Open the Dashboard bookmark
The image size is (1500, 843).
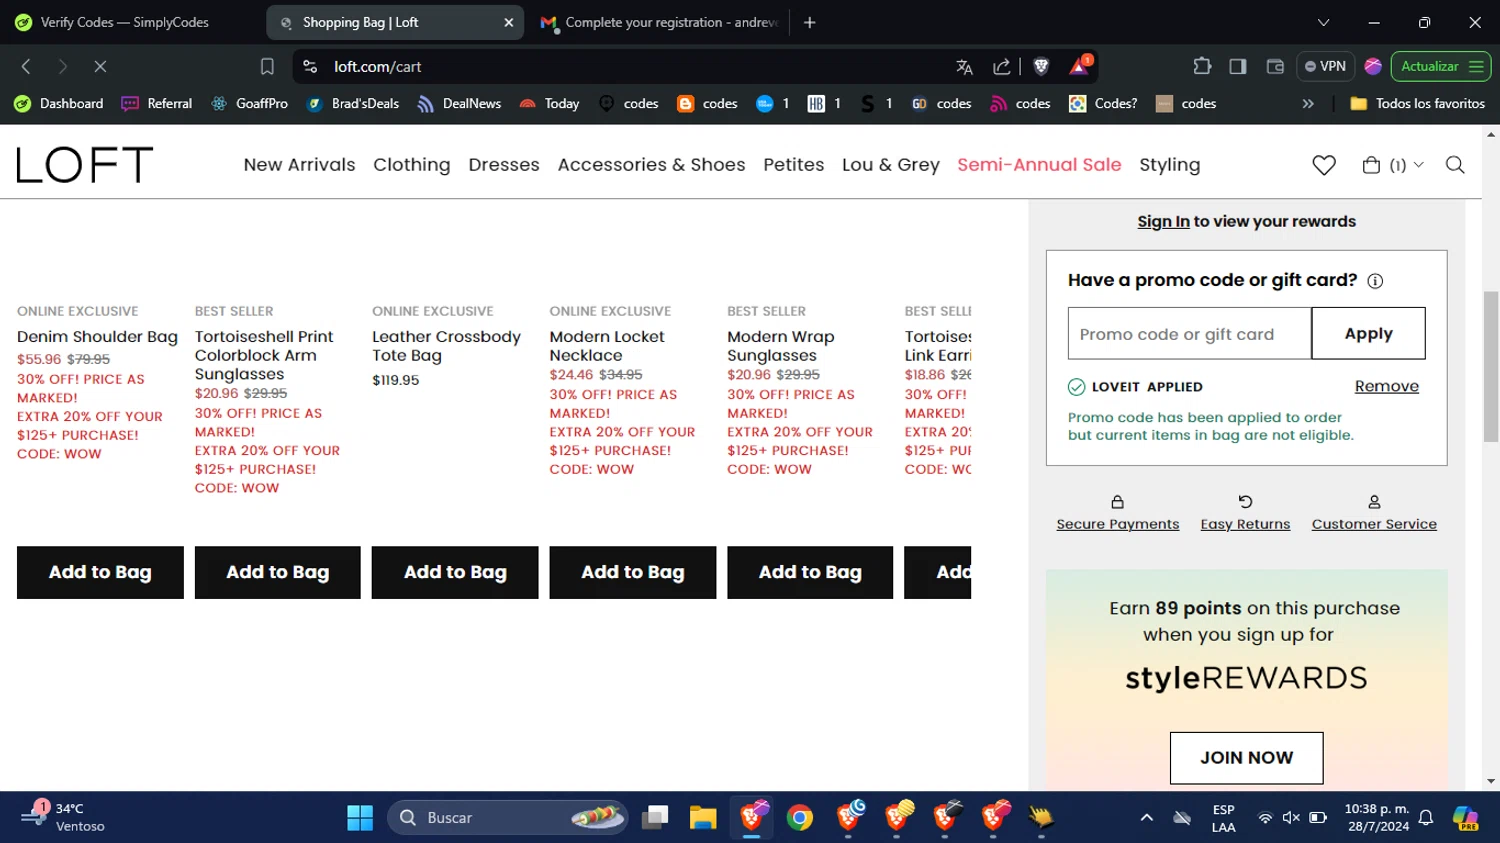pos(59,103)
